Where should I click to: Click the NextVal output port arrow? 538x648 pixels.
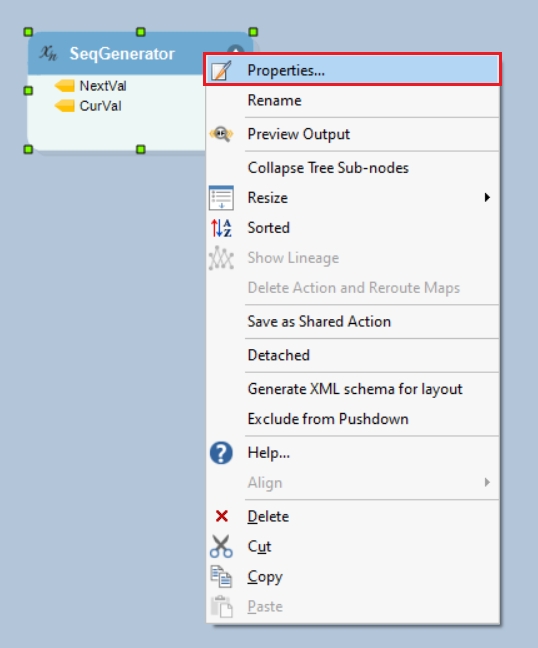[x=64, y=86]
